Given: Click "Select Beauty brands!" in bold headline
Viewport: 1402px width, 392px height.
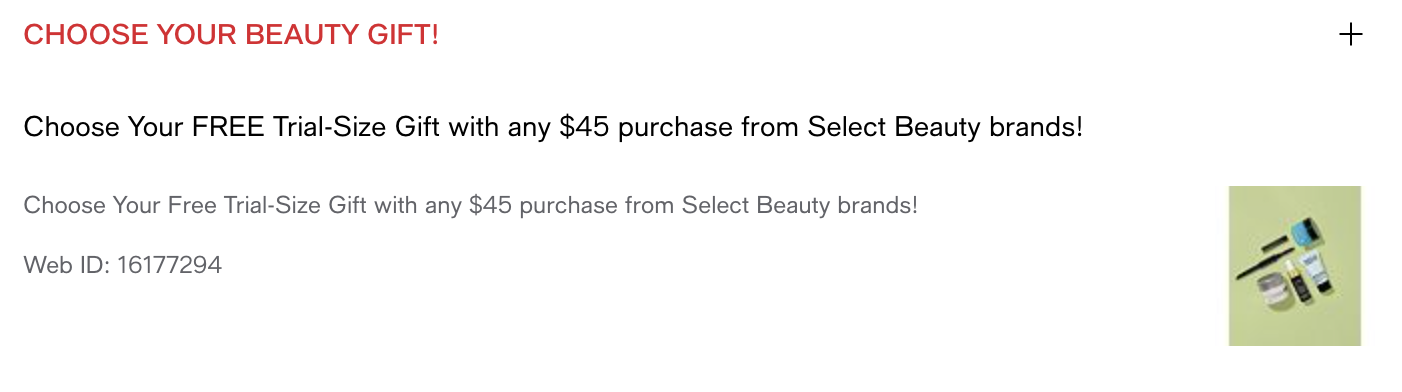Looking at the screenshot, I should [x=946, y=128].
